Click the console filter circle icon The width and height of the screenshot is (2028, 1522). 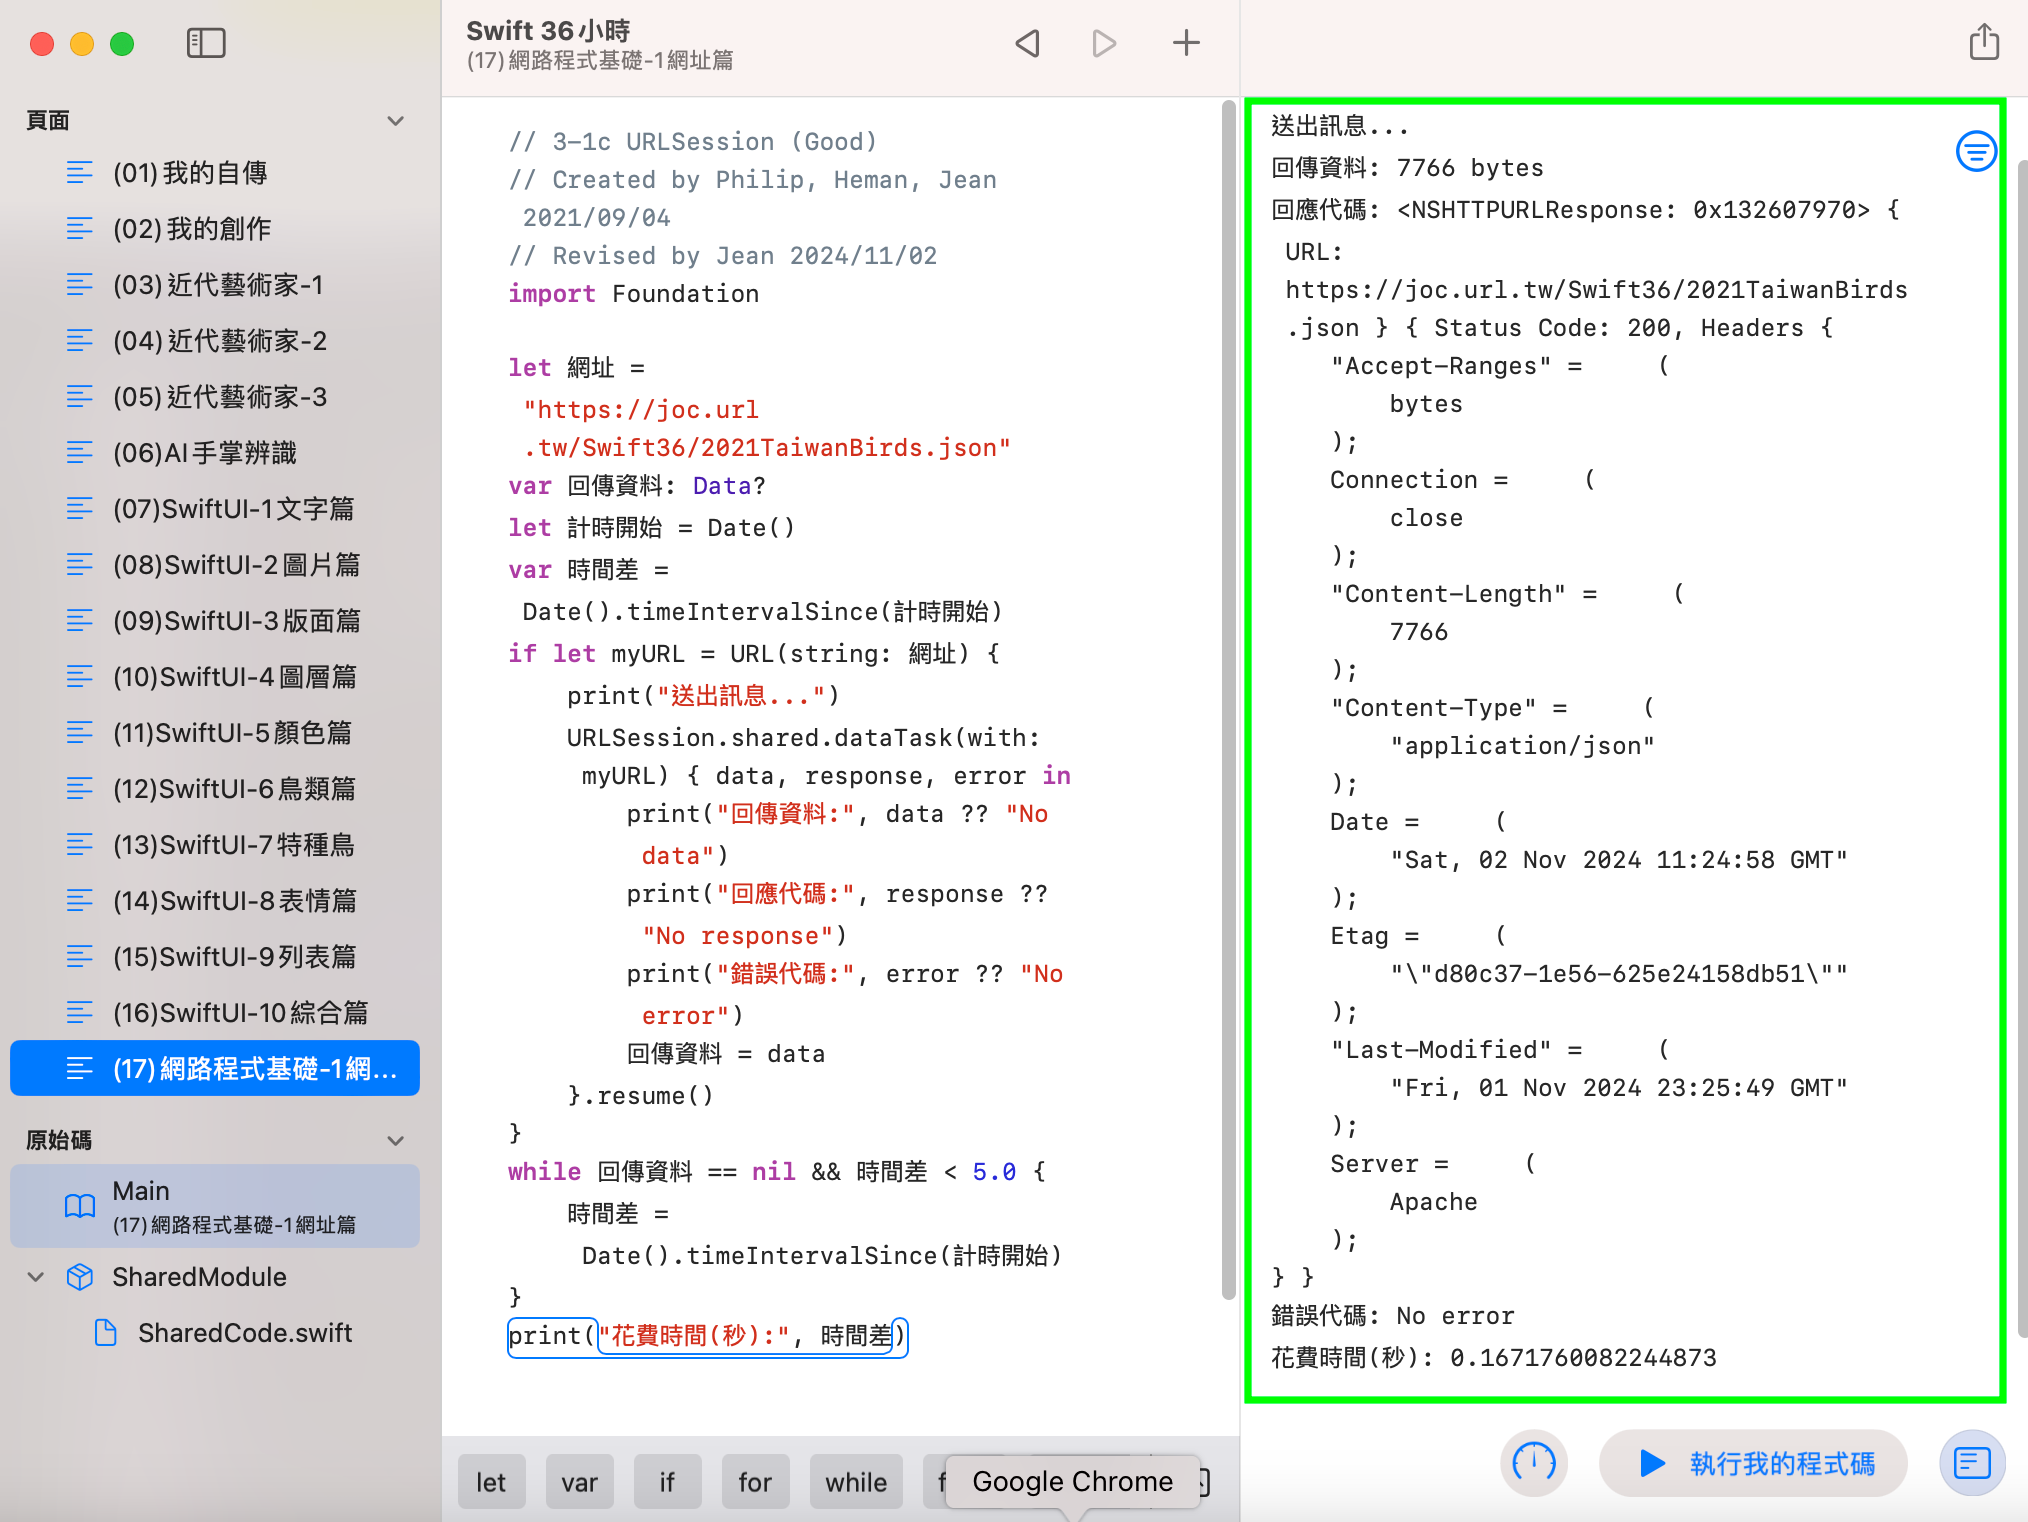pos(1976,152)
